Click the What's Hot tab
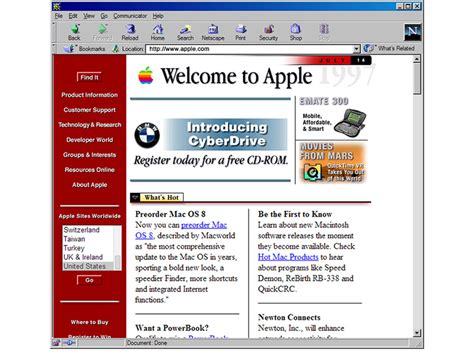The width and height of the screenshot is (474, 362). click(x=161, y=197)
